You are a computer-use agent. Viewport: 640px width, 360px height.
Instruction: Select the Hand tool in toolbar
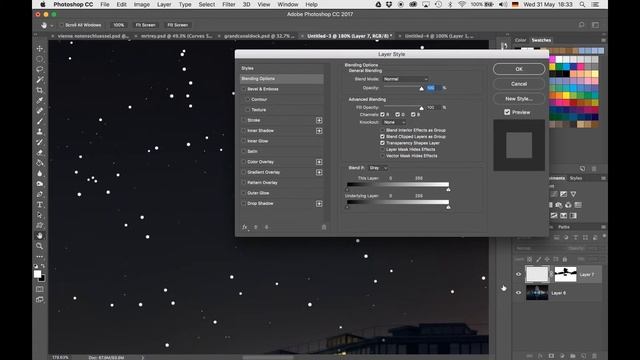40,236
